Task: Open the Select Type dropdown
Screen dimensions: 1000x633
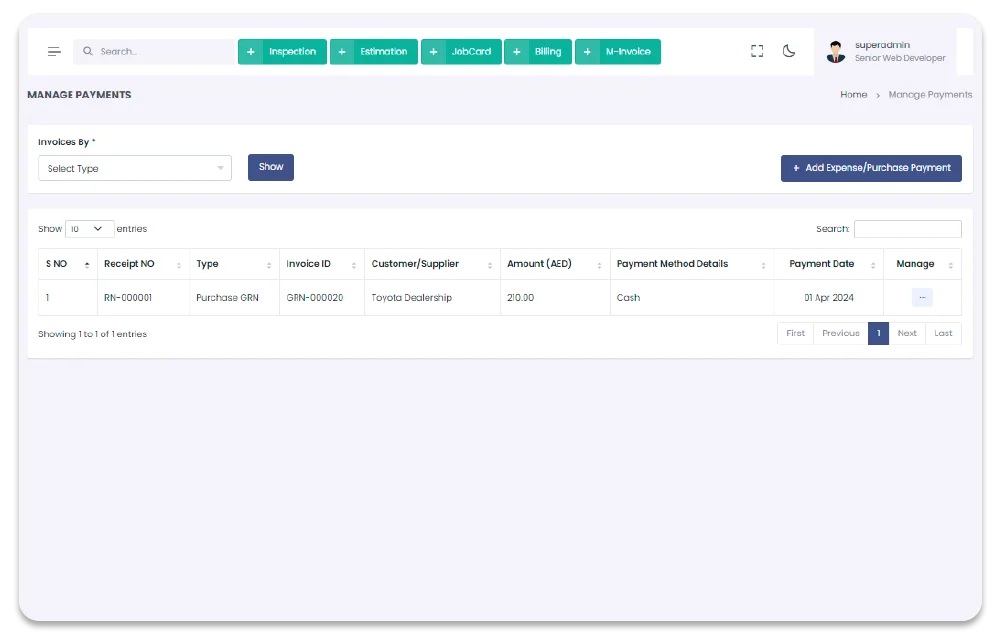Action: point(135,168)
